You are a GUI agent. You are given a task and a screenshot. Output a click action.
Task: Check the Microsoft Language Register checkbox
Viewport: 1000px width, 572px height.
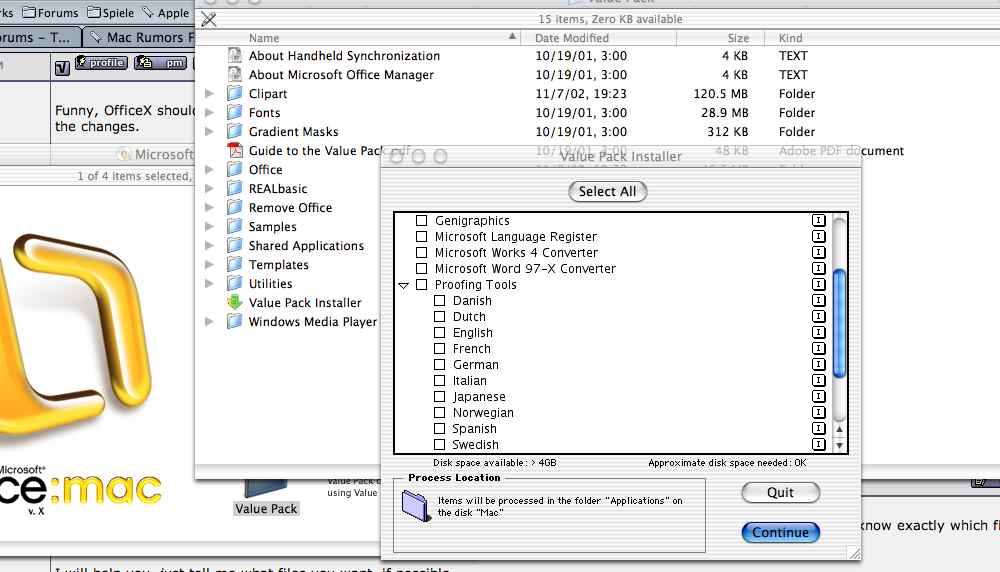[x=422, y=237]
